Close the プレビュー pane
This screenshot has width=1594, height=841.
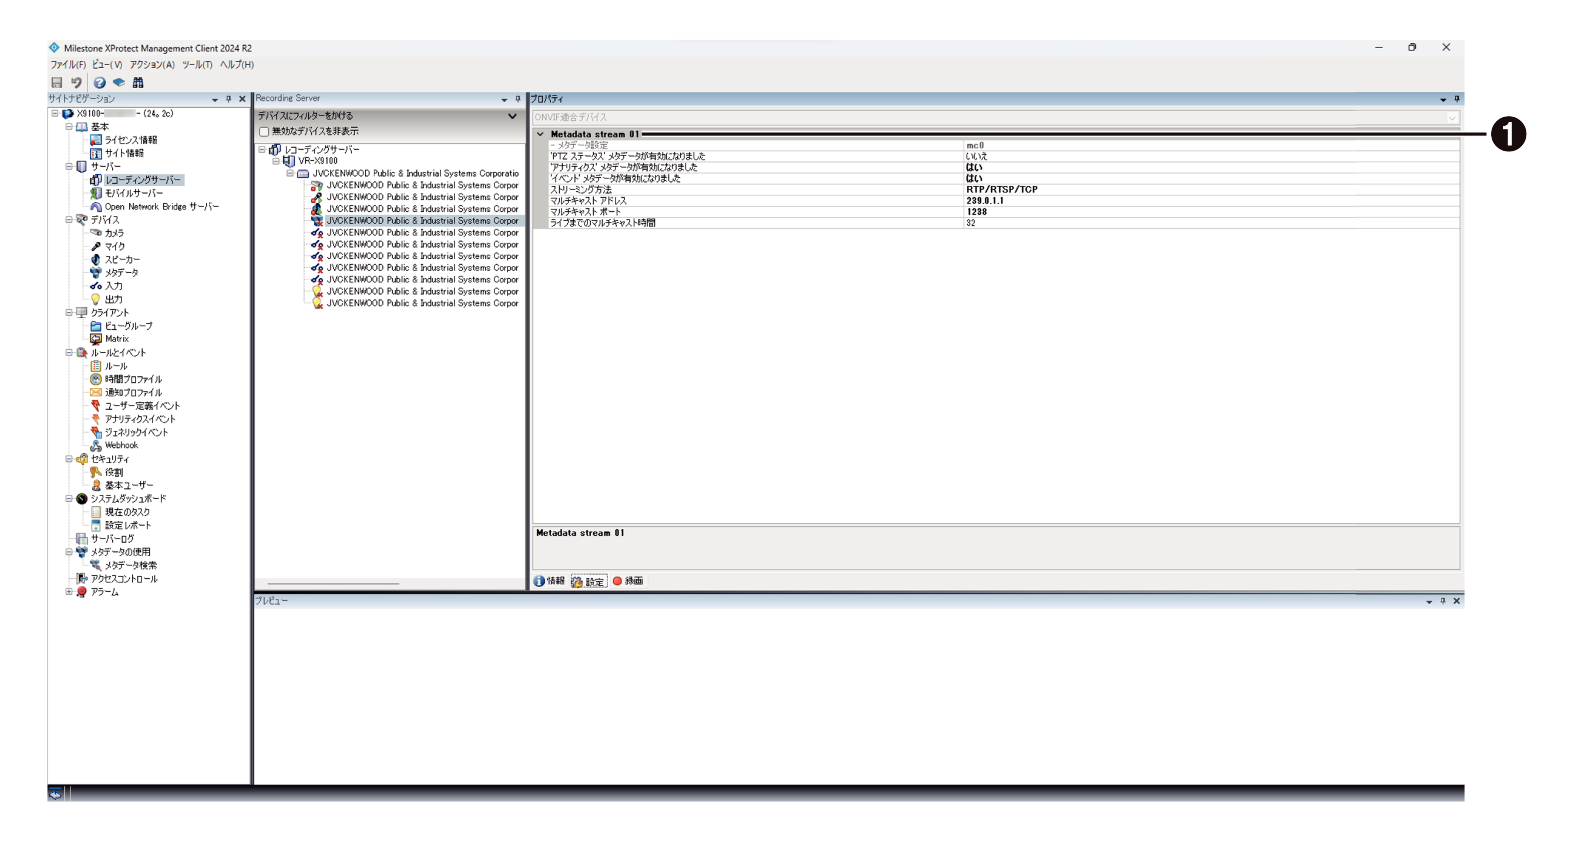coord(1457,601)
